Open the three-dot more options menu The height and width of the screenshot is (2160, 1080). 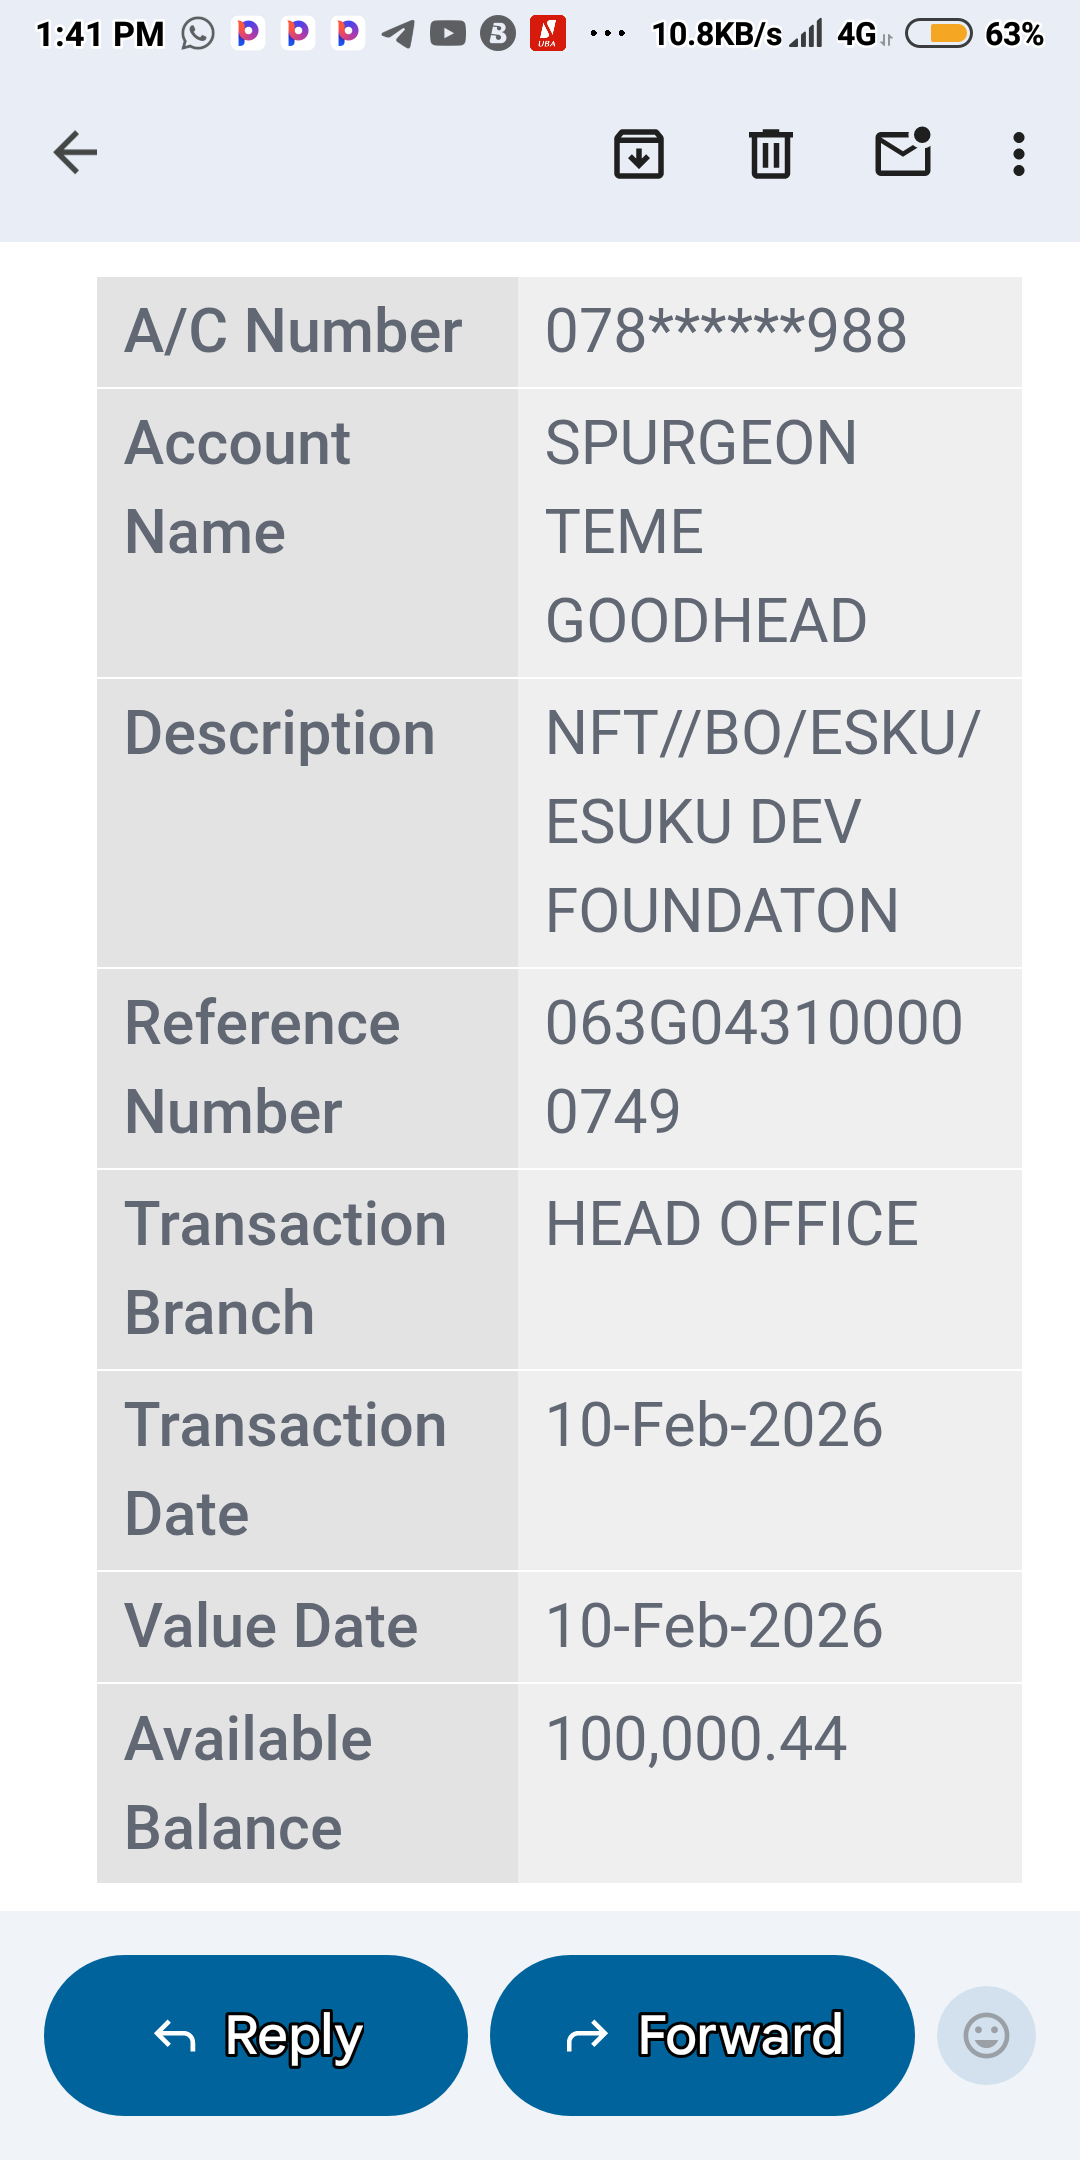pos(1018,154)
